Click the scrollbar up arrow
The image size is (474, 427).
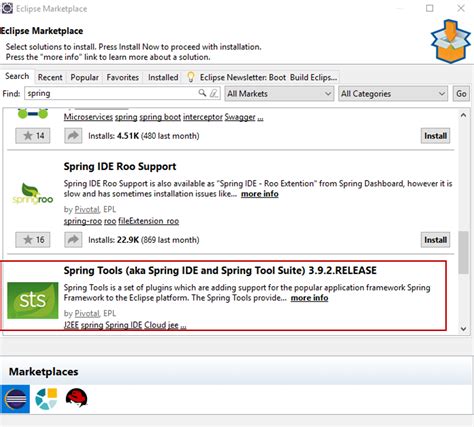463,115
